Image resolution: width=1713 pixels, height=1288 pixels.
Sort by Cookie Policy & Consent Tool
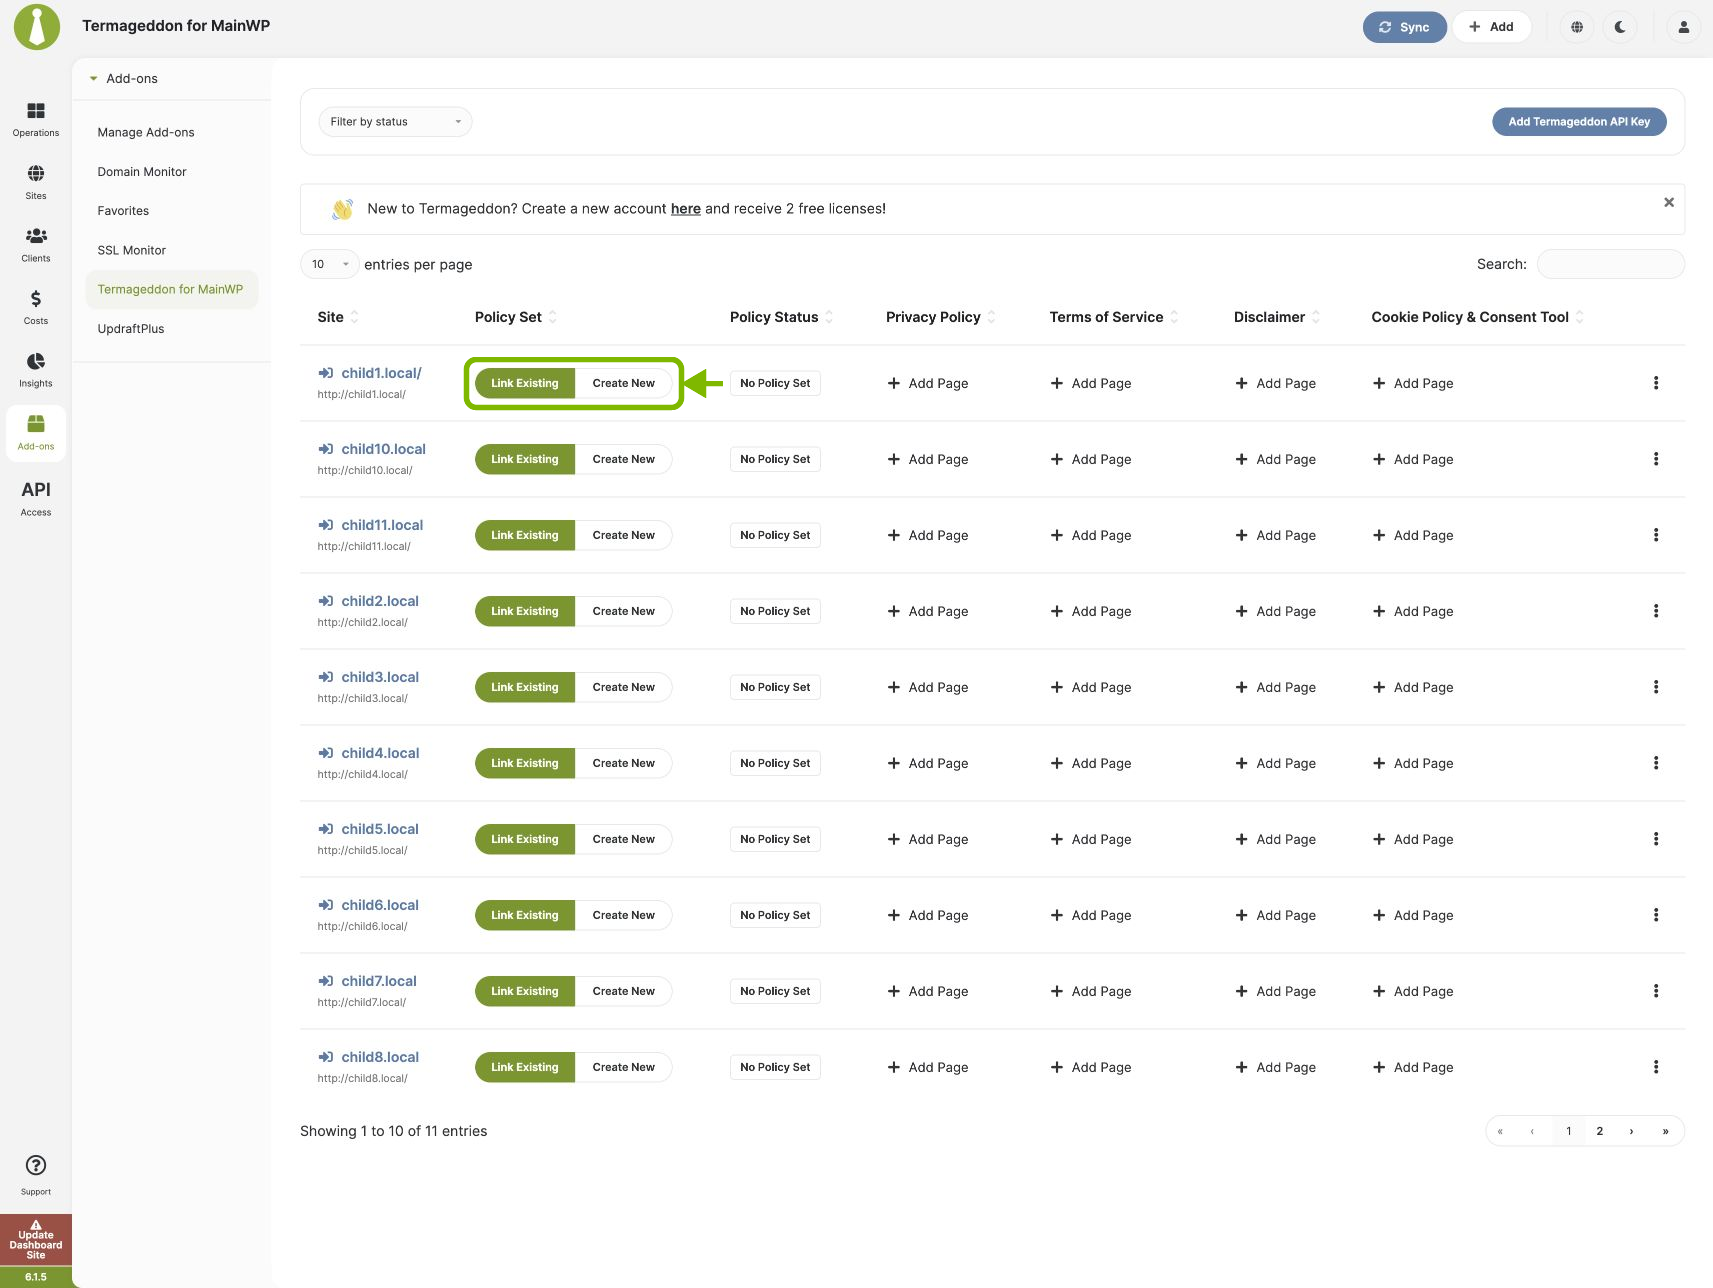1478,317
